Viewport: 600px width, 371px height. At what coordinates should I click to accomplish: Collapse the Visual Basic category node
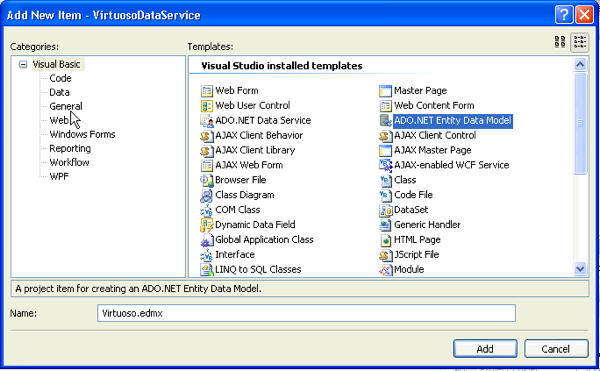click(x=23, y=64)
